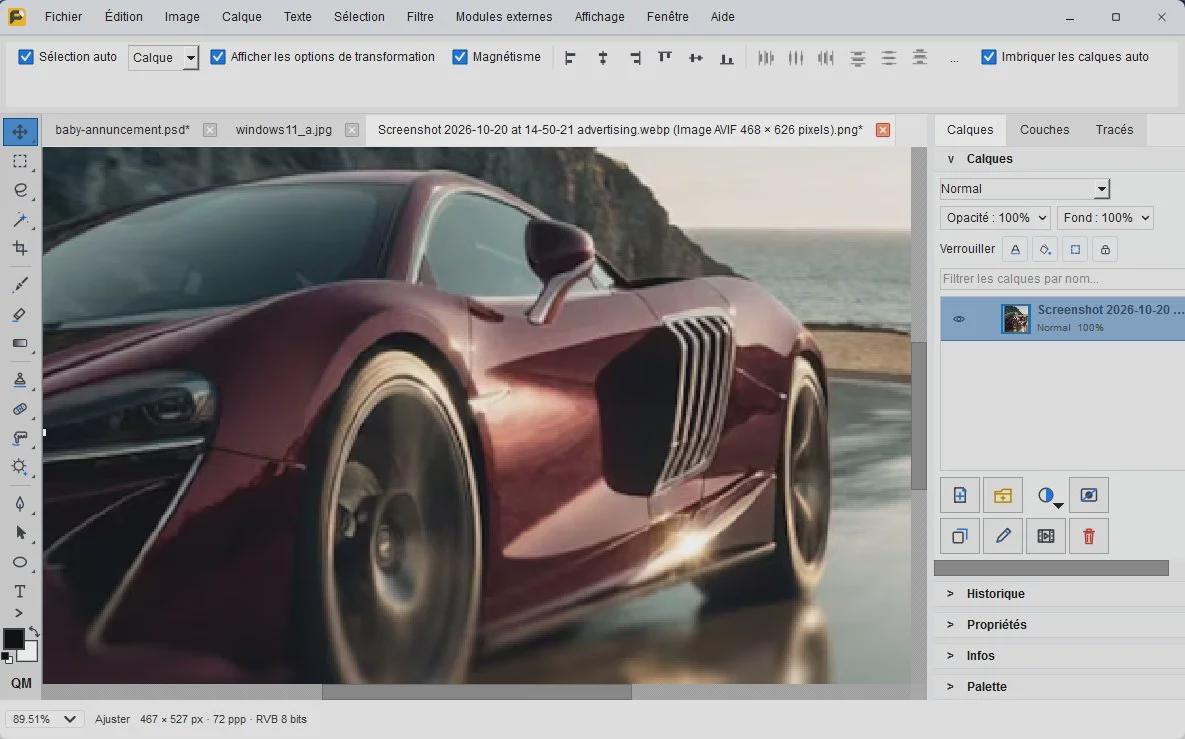The height and width of the screenshot is (739, 1185).
Task: Select the Eraser tool
Action: coord(20,314)
